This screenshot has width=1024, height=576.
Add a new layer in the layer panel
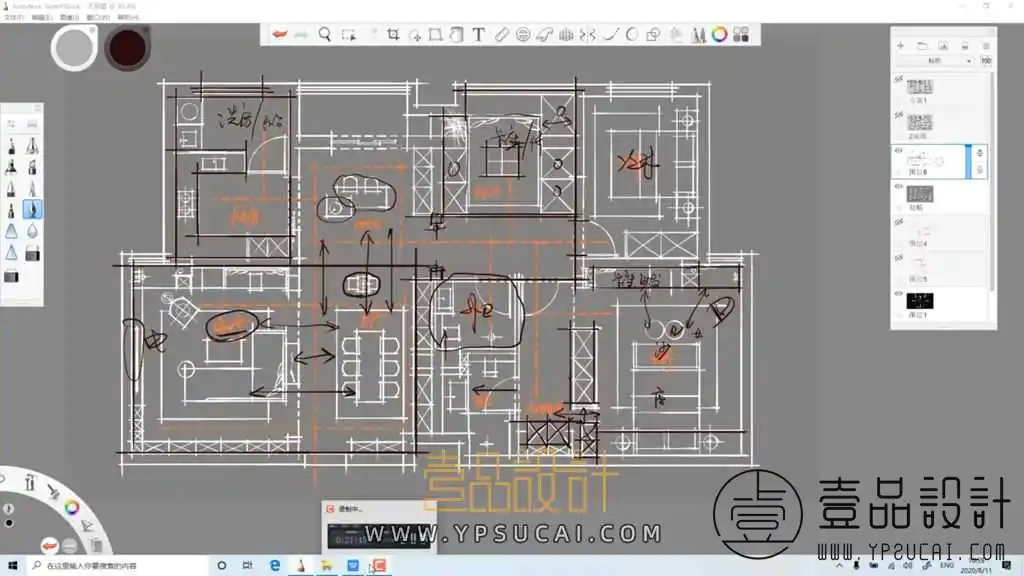pyautogui.click(x=901, y=46)
